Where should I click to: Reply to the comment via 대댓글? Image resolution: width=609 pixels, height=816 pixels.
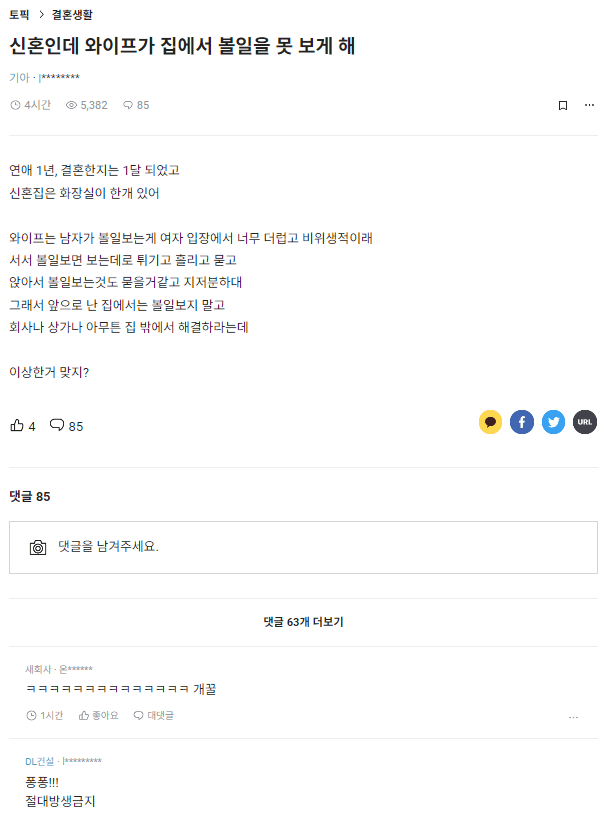[x=154, y=716]
